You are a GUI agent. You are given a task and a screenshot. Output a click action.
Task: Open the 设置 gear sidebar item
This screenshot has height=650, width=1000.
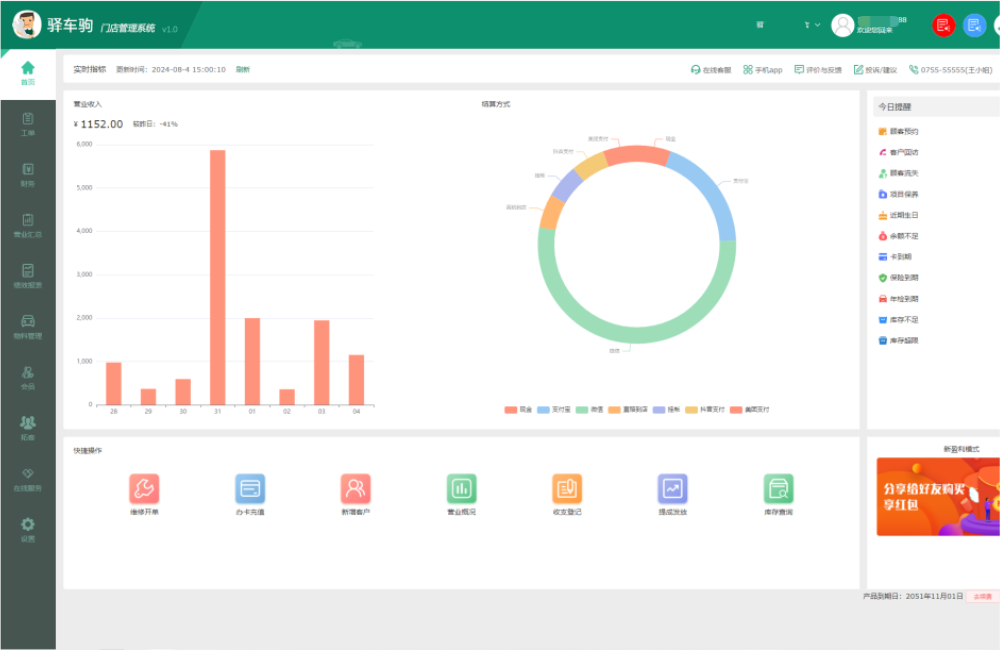(x=27, y=529)
